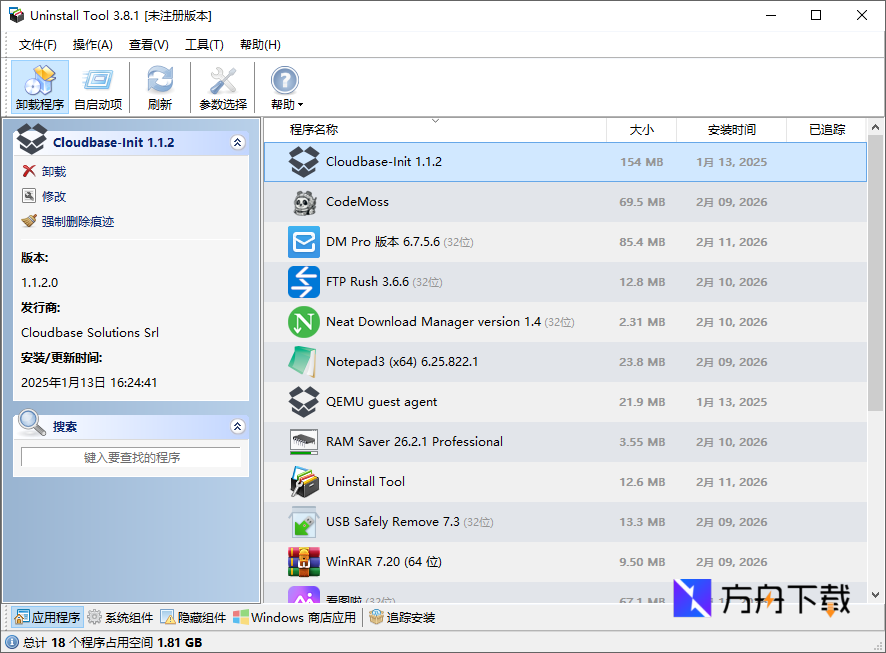Open 自启动项 from the toolbar
The height and width of the screenshot is (653, 886).
pos(97,86)
